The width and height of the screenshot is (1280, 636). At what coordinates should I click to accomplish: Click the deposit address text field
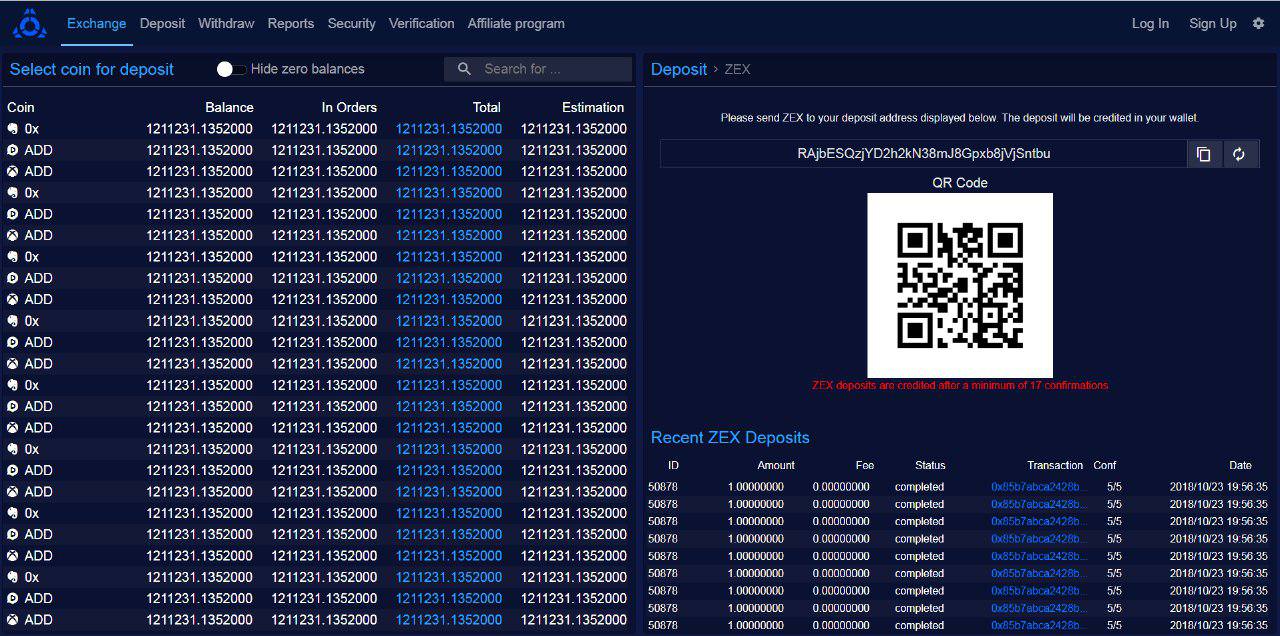pyautogui.click(x=923, y=154)
